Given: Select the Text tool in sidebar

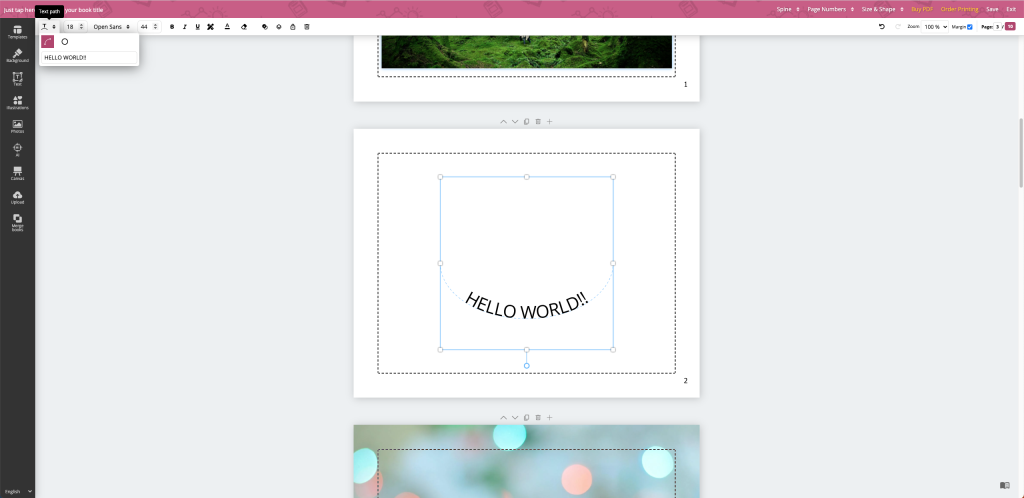Looking at the screenshot, I should pyautogui.click(x=18, y=79).
